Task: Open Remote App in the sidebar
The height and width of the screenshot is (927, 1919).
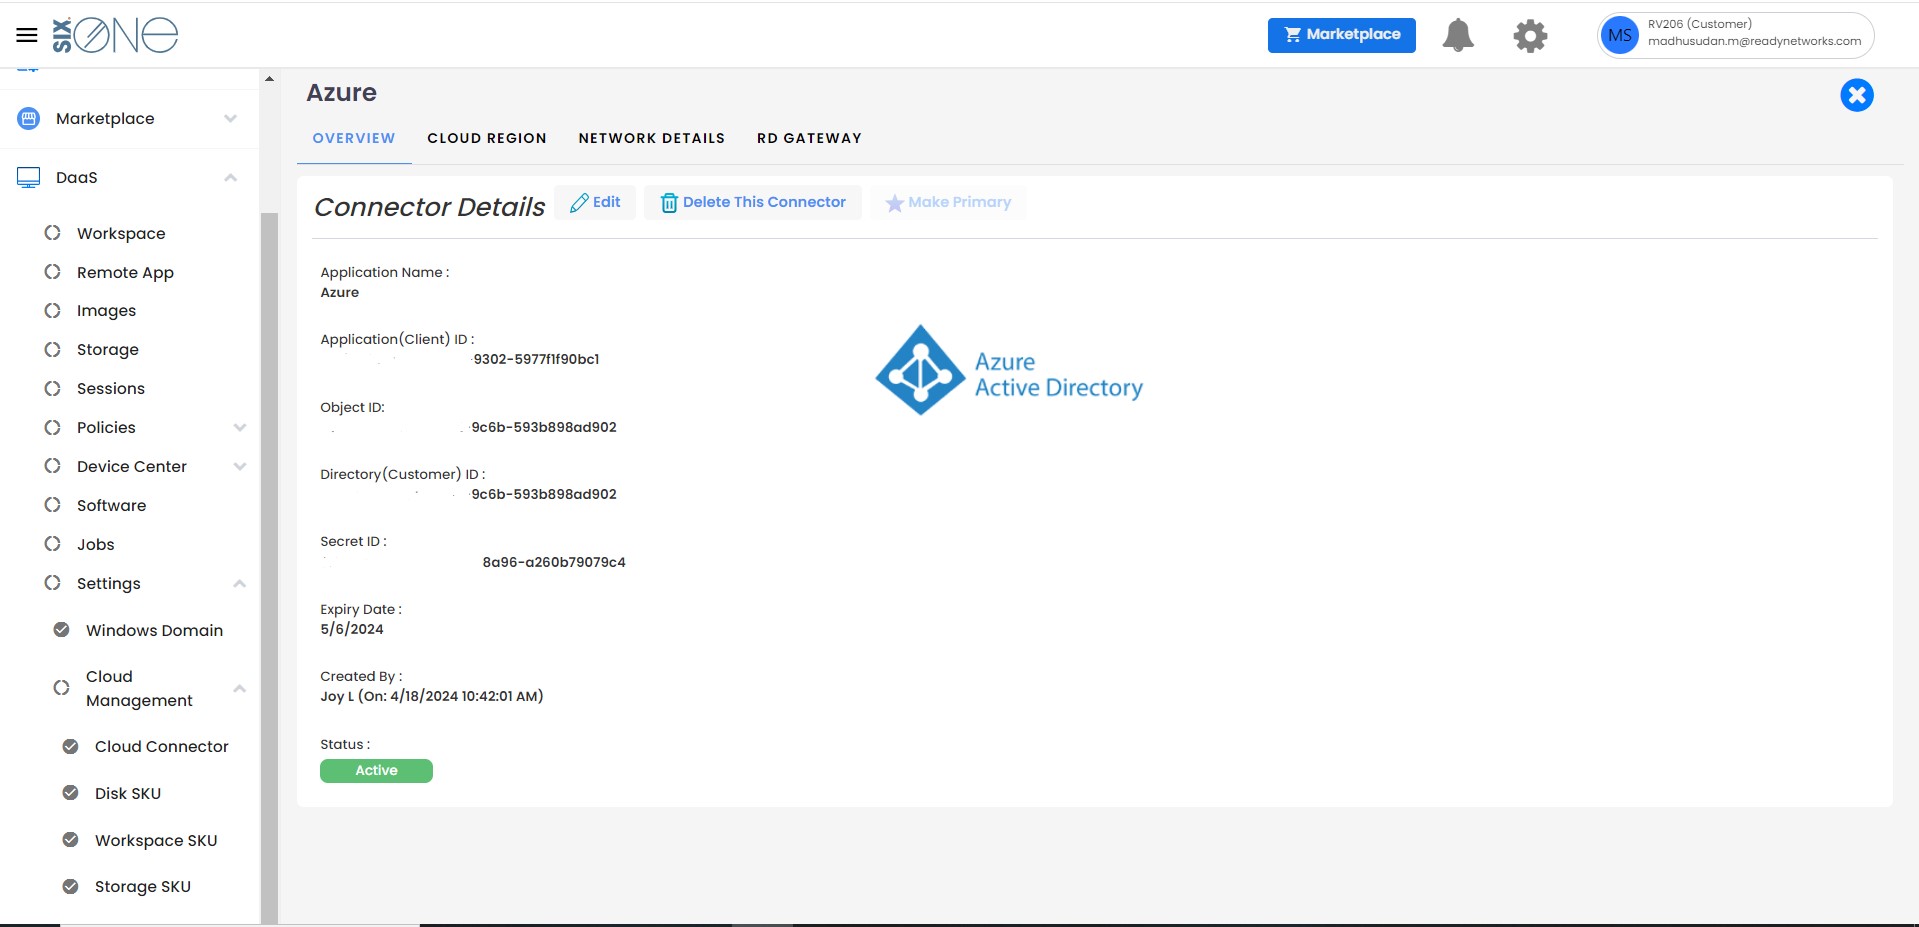Action: pos(125,272)
